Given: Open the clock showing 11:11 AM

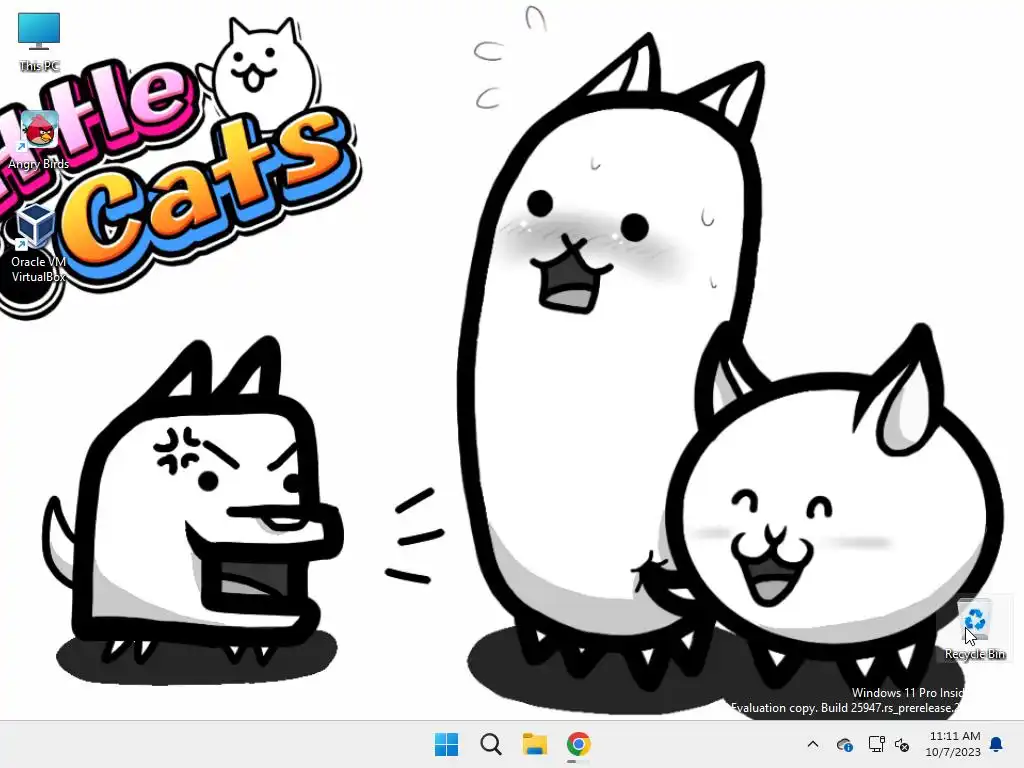Looking at the screenshot, I should pos(953,744).
